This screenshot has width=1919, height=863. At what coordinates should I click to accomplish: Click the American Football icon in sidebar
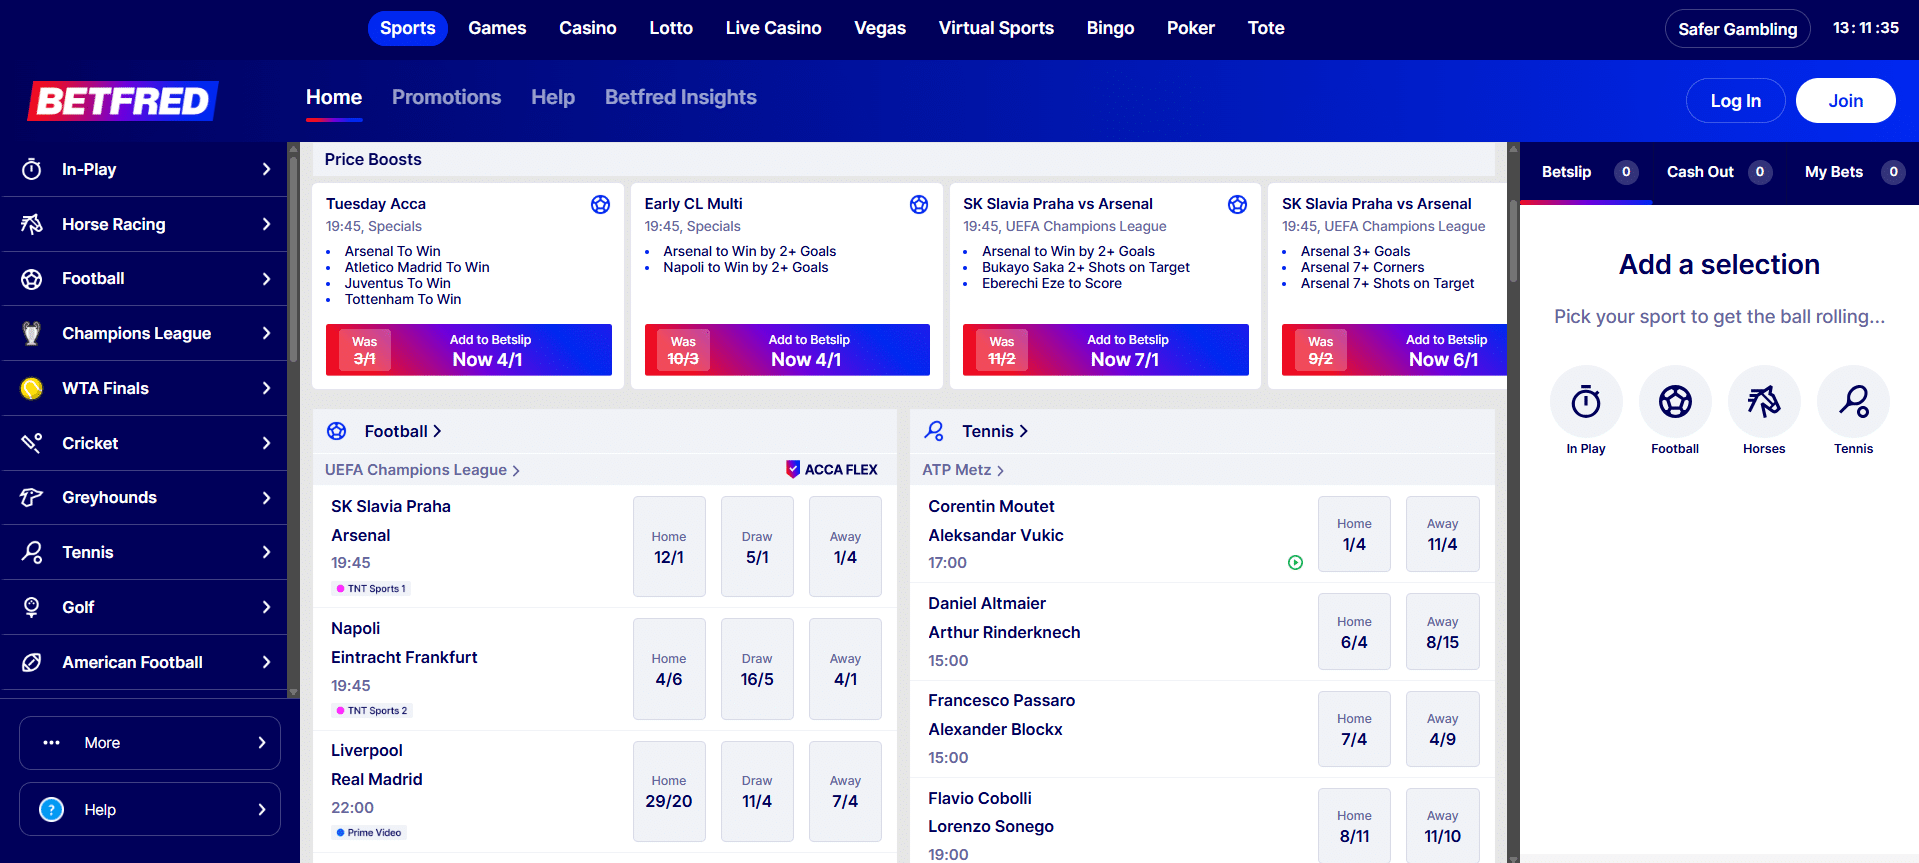[x=32, y=662]
